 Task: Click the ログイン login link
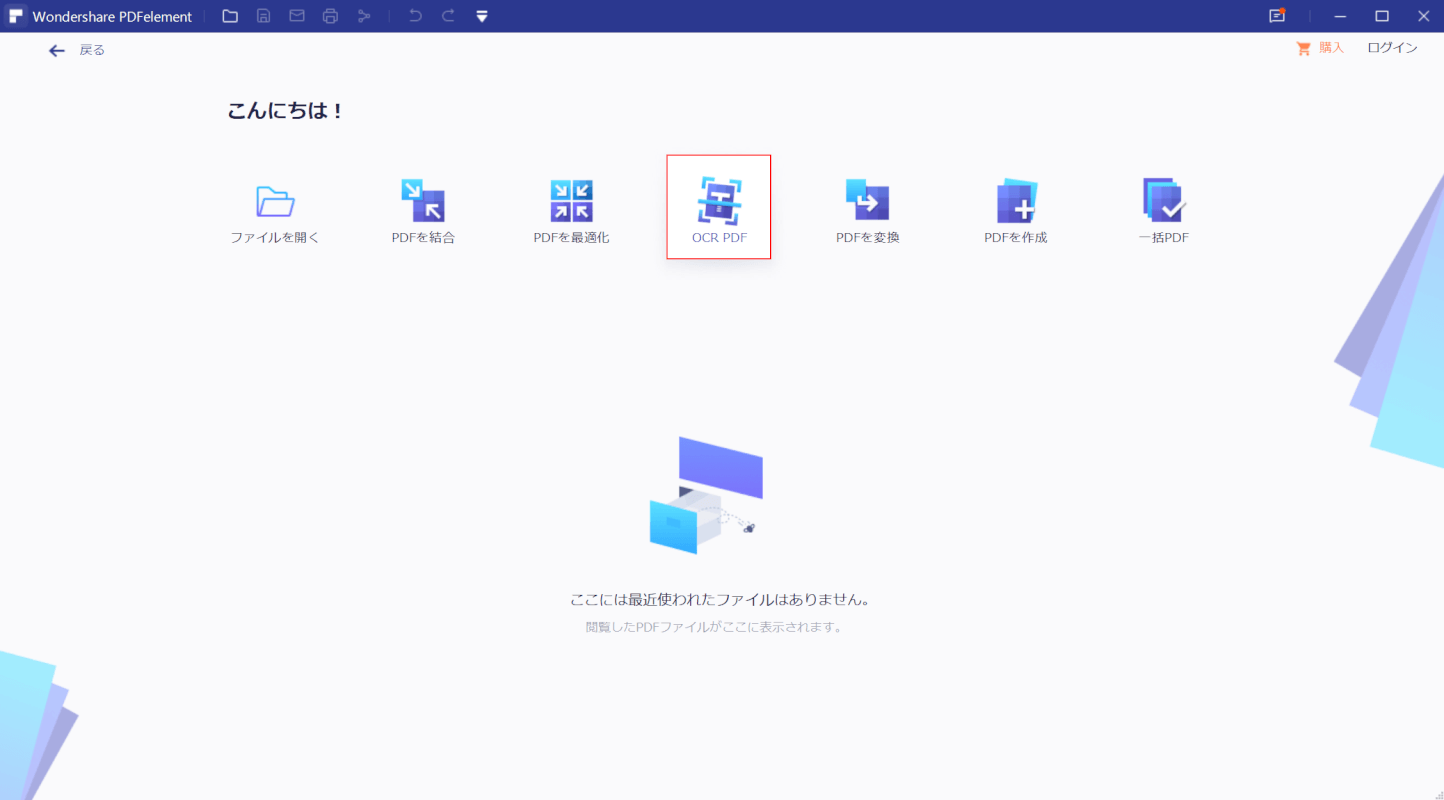[x=1392, y=48]
